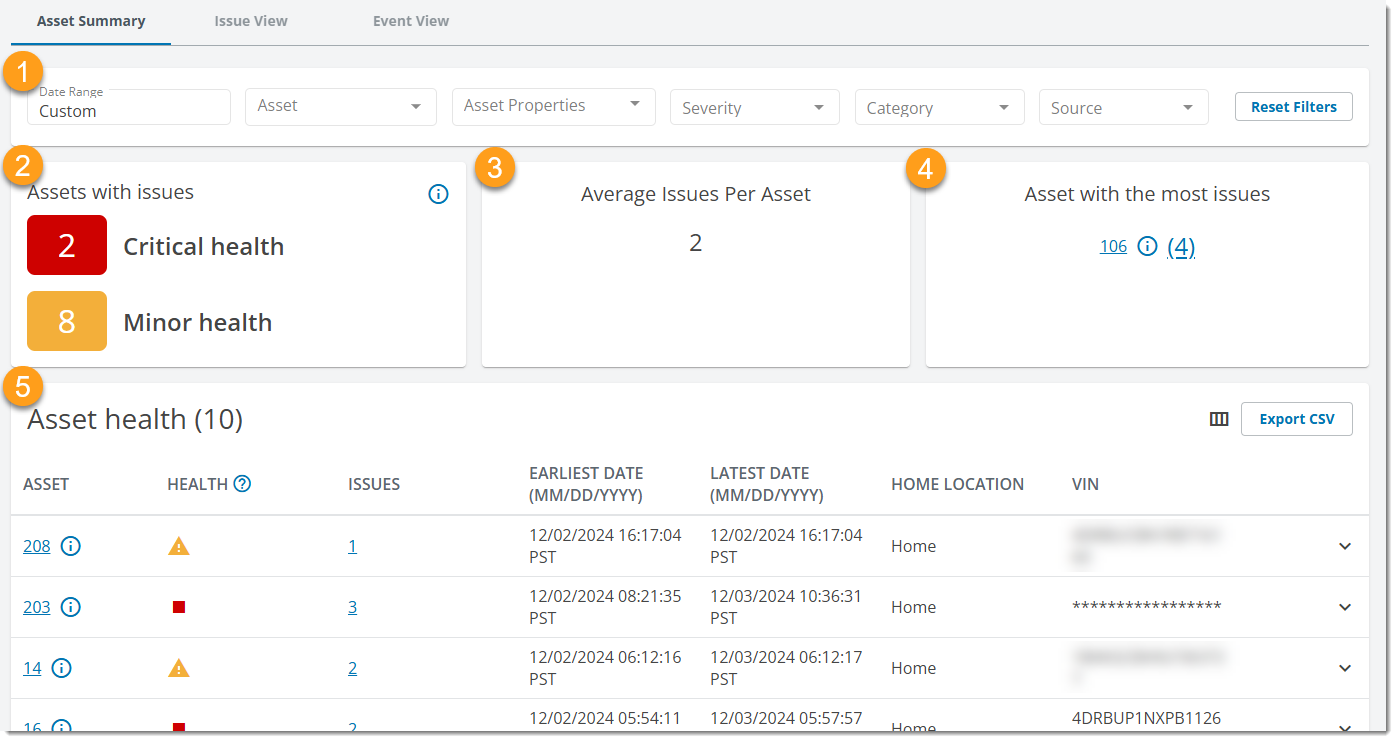Open the Source filter dropdown
Viewport: 1396px width, 741px height.
1124,107
